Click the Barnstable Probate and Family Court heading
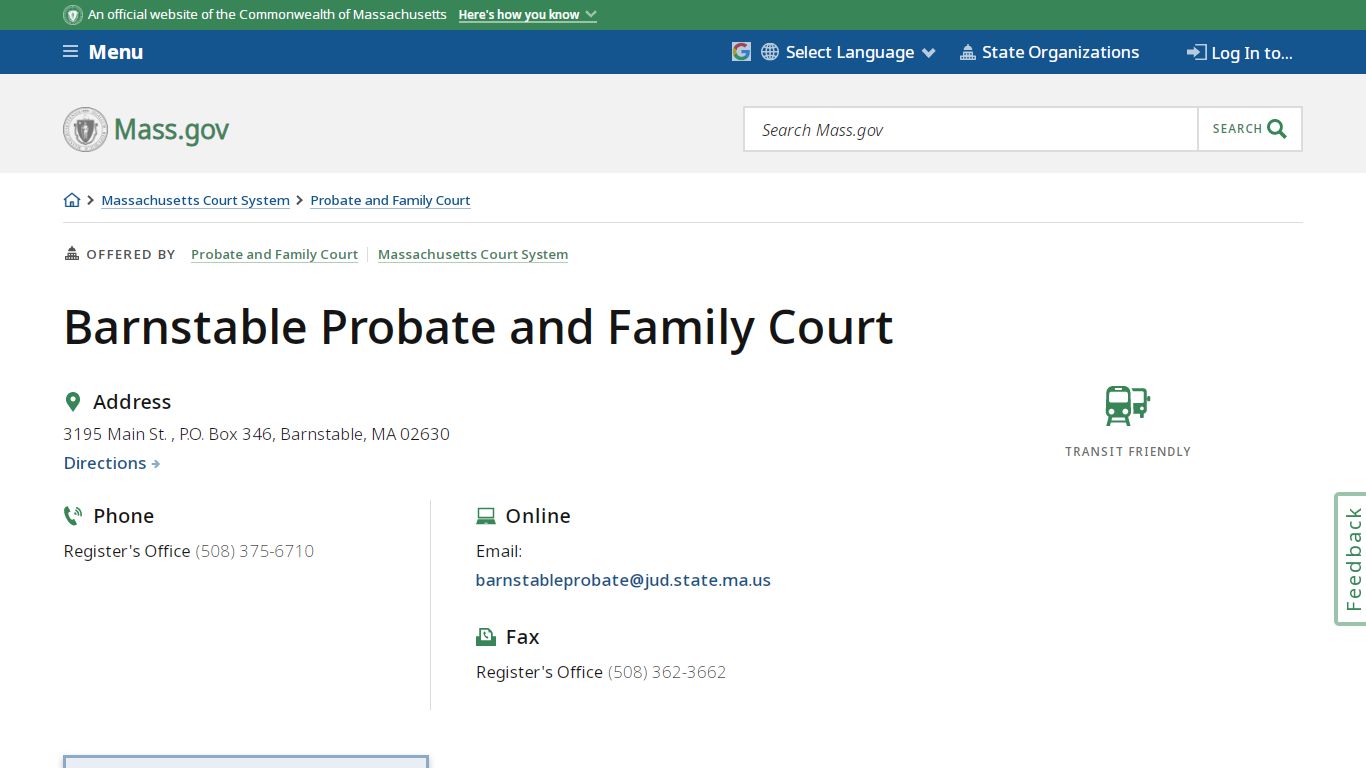 [479, 327]
